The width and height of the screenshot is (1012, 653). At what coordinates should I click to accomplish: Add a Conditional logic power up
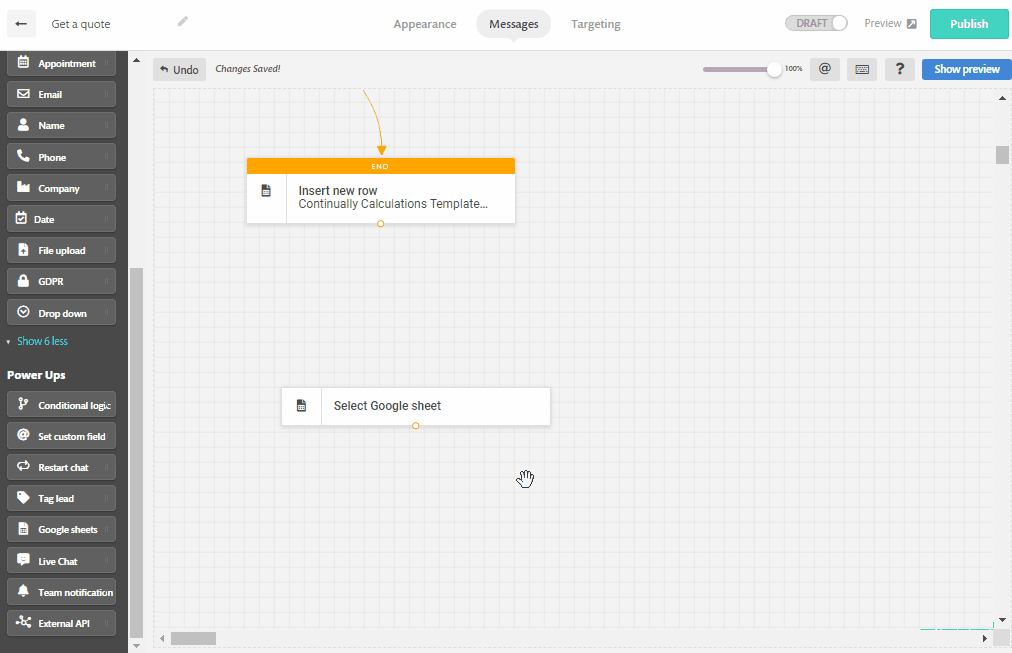61,405
